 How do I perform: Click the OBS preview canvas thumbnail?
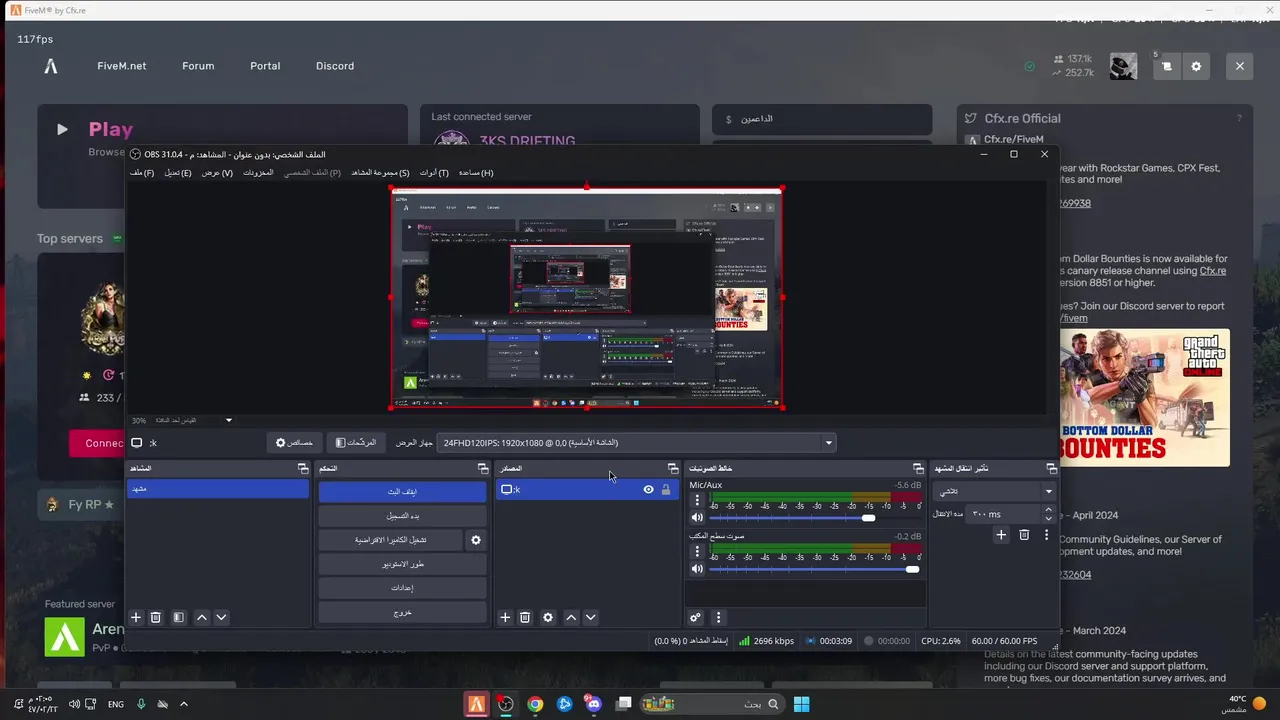[586, 297]
